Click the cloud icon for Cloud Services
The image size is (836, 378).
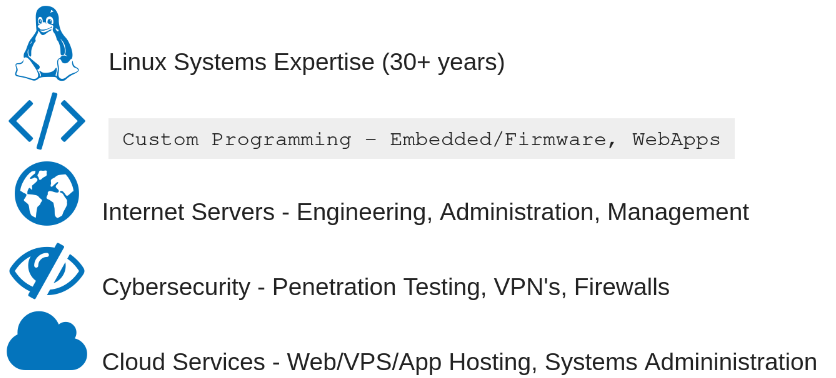[47, 341]
